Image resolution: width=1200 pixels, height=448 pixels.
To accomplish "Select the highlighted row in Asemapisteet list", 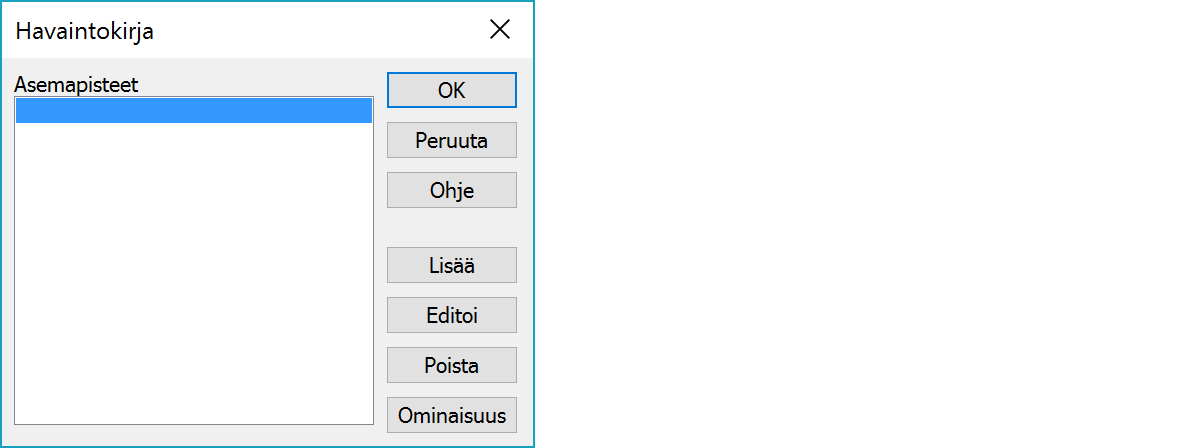I will [x=193, y=111].
